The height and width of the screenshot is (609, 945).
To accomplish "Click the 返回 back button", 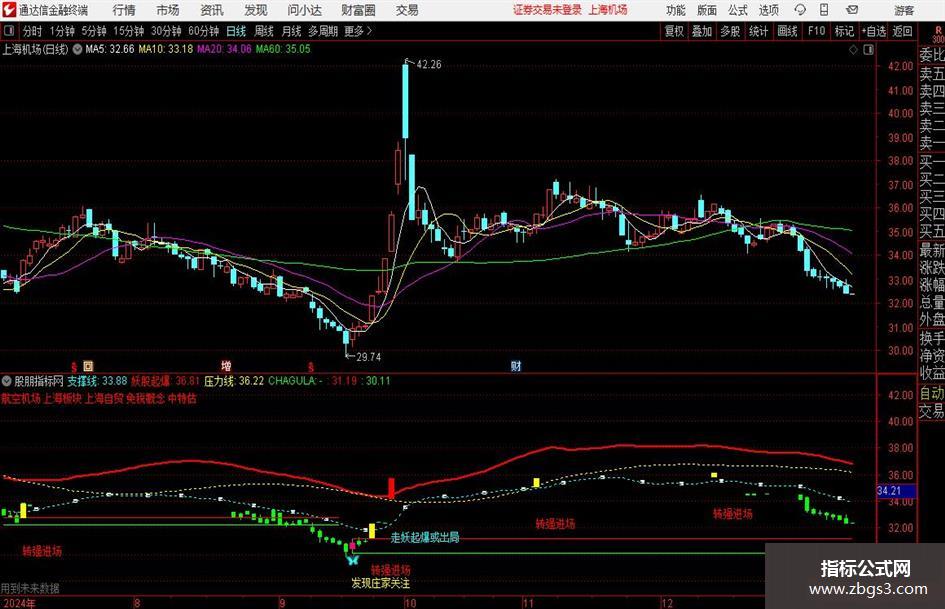I will point(902,31).
